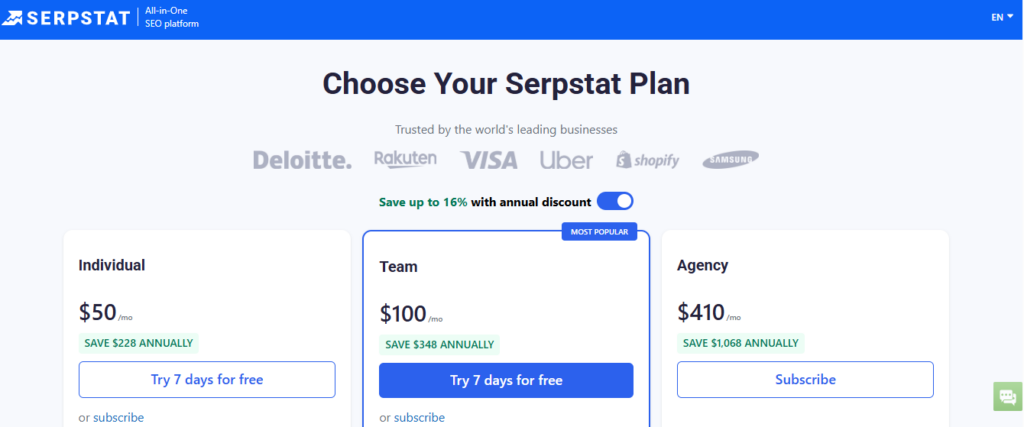
Task: Click the Deloitte logo
Action: tap(302, 160)
